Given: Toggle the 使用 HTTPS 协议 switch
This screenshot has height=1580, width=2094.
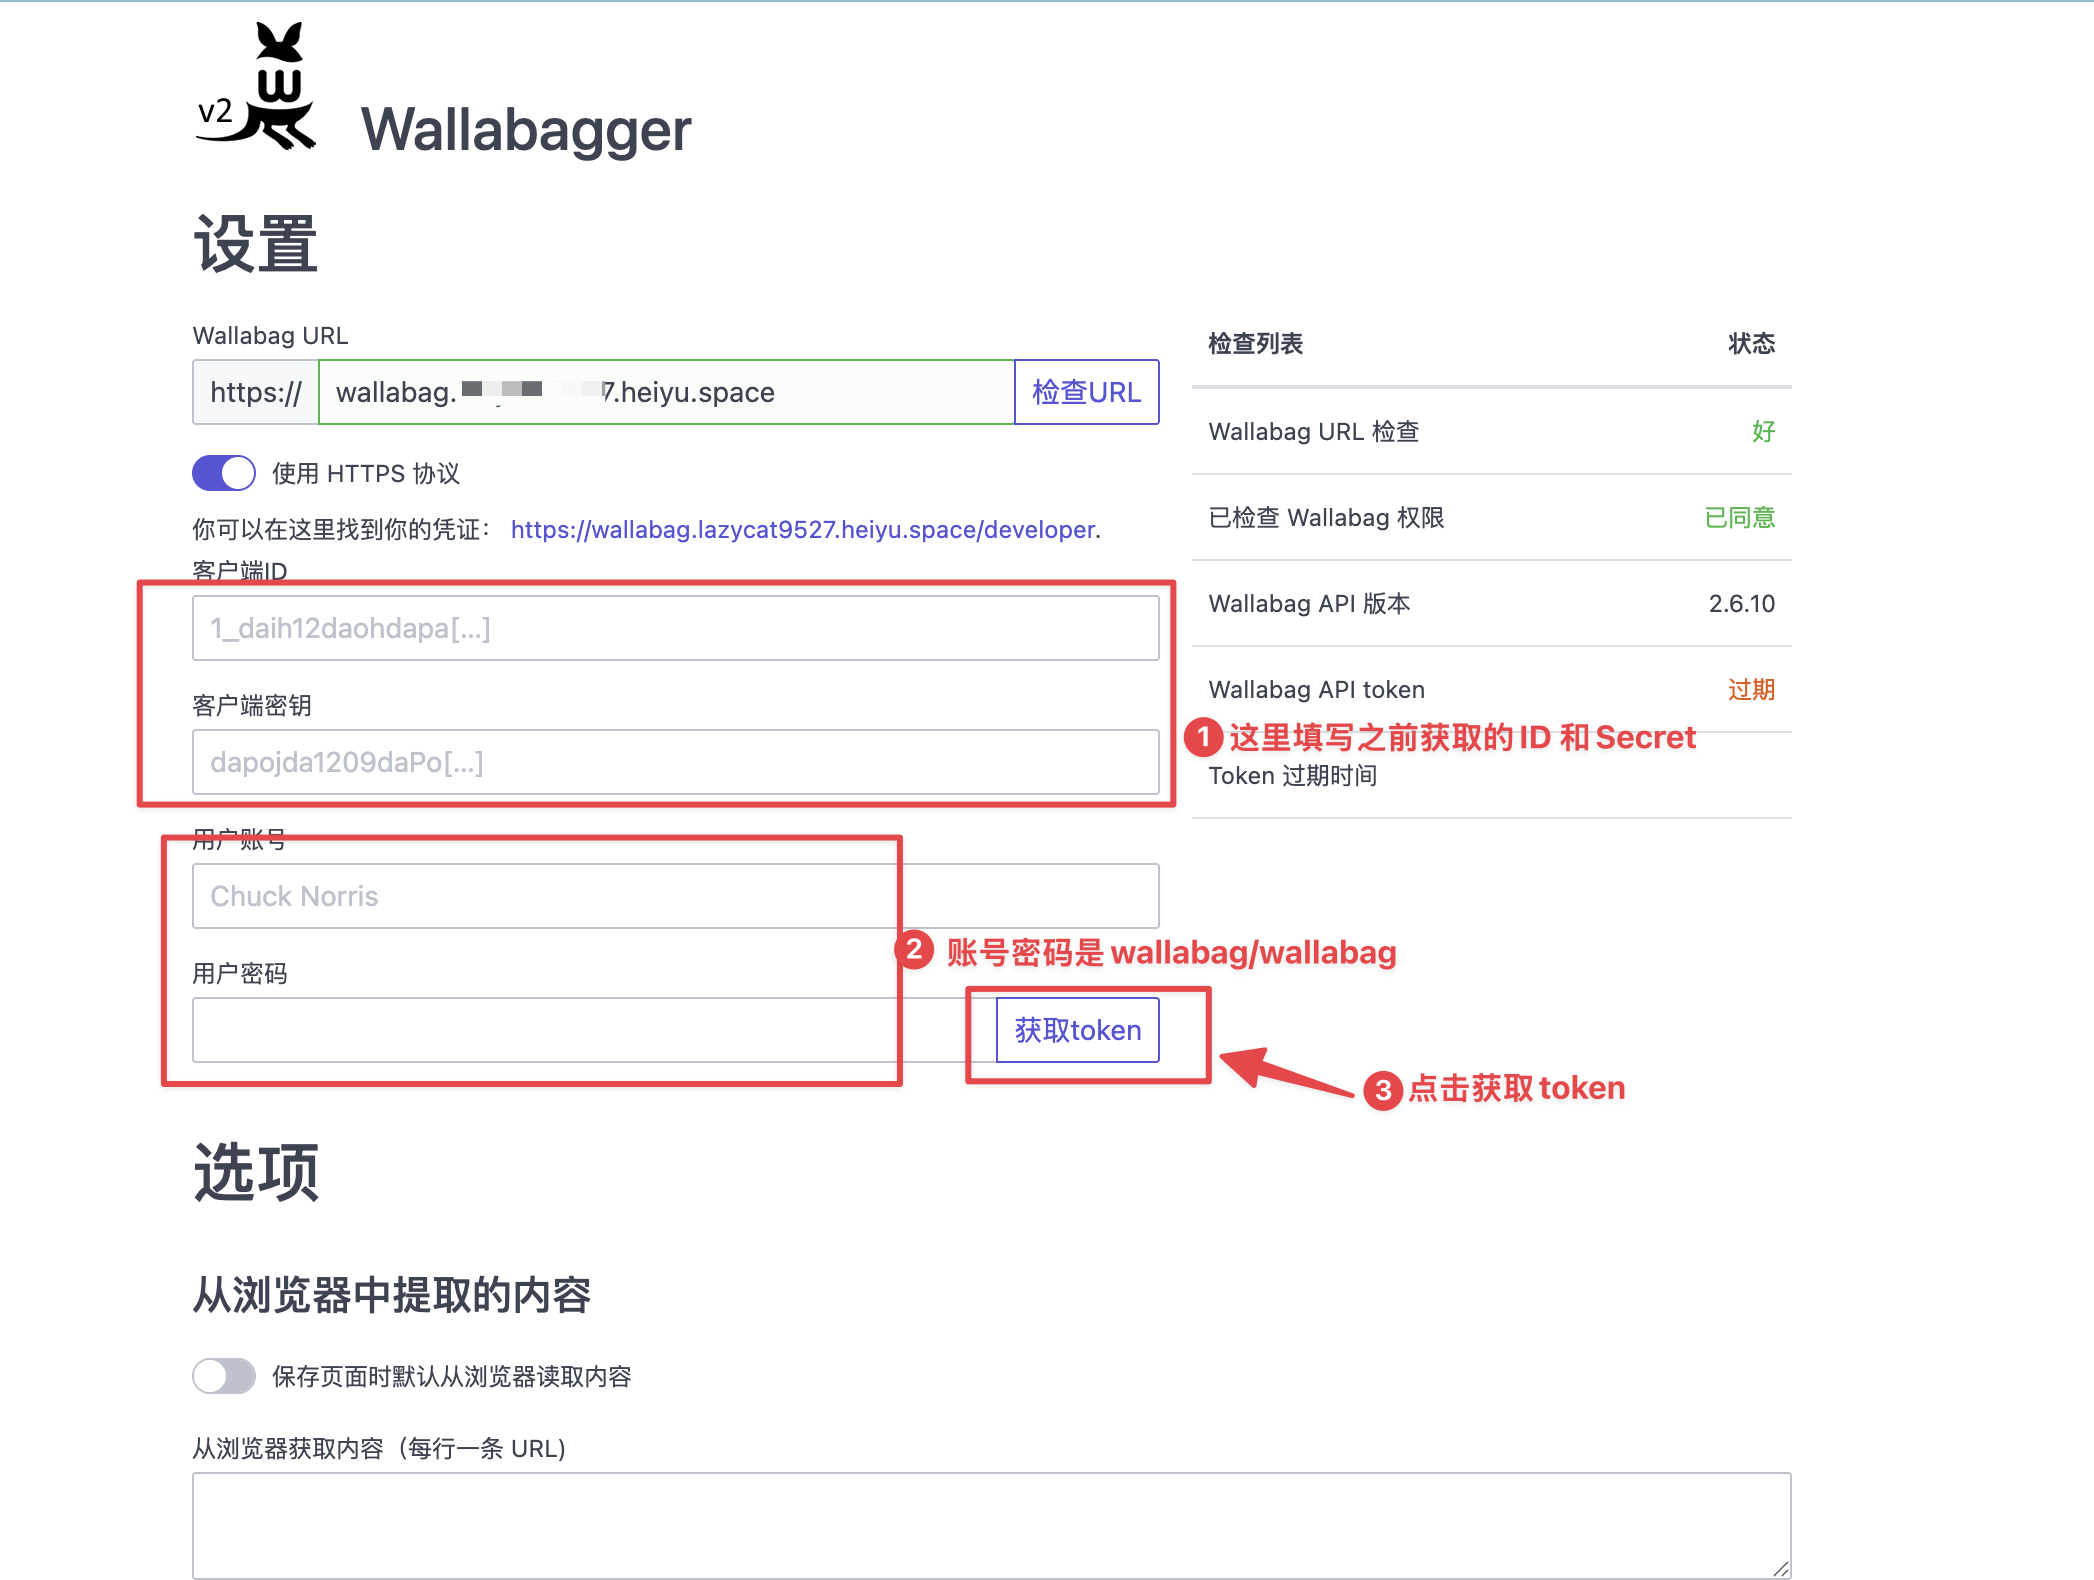Looking at the screenshot, I should pyautogui.click(x=224, y=473).
